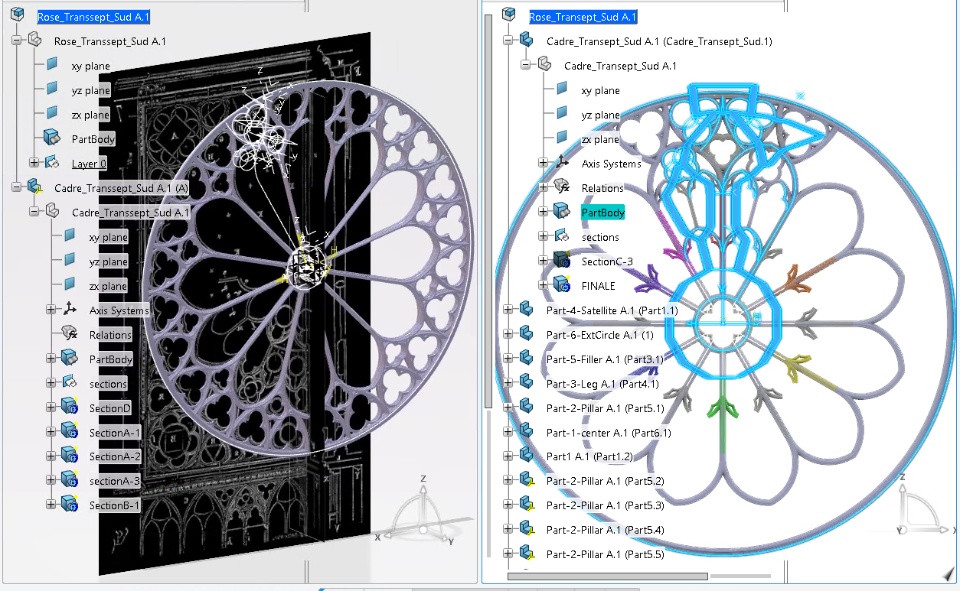Select yz plane under Cadre_Transsept_Sud A.1 left tree
960x591 pixels.
point(108,262)
